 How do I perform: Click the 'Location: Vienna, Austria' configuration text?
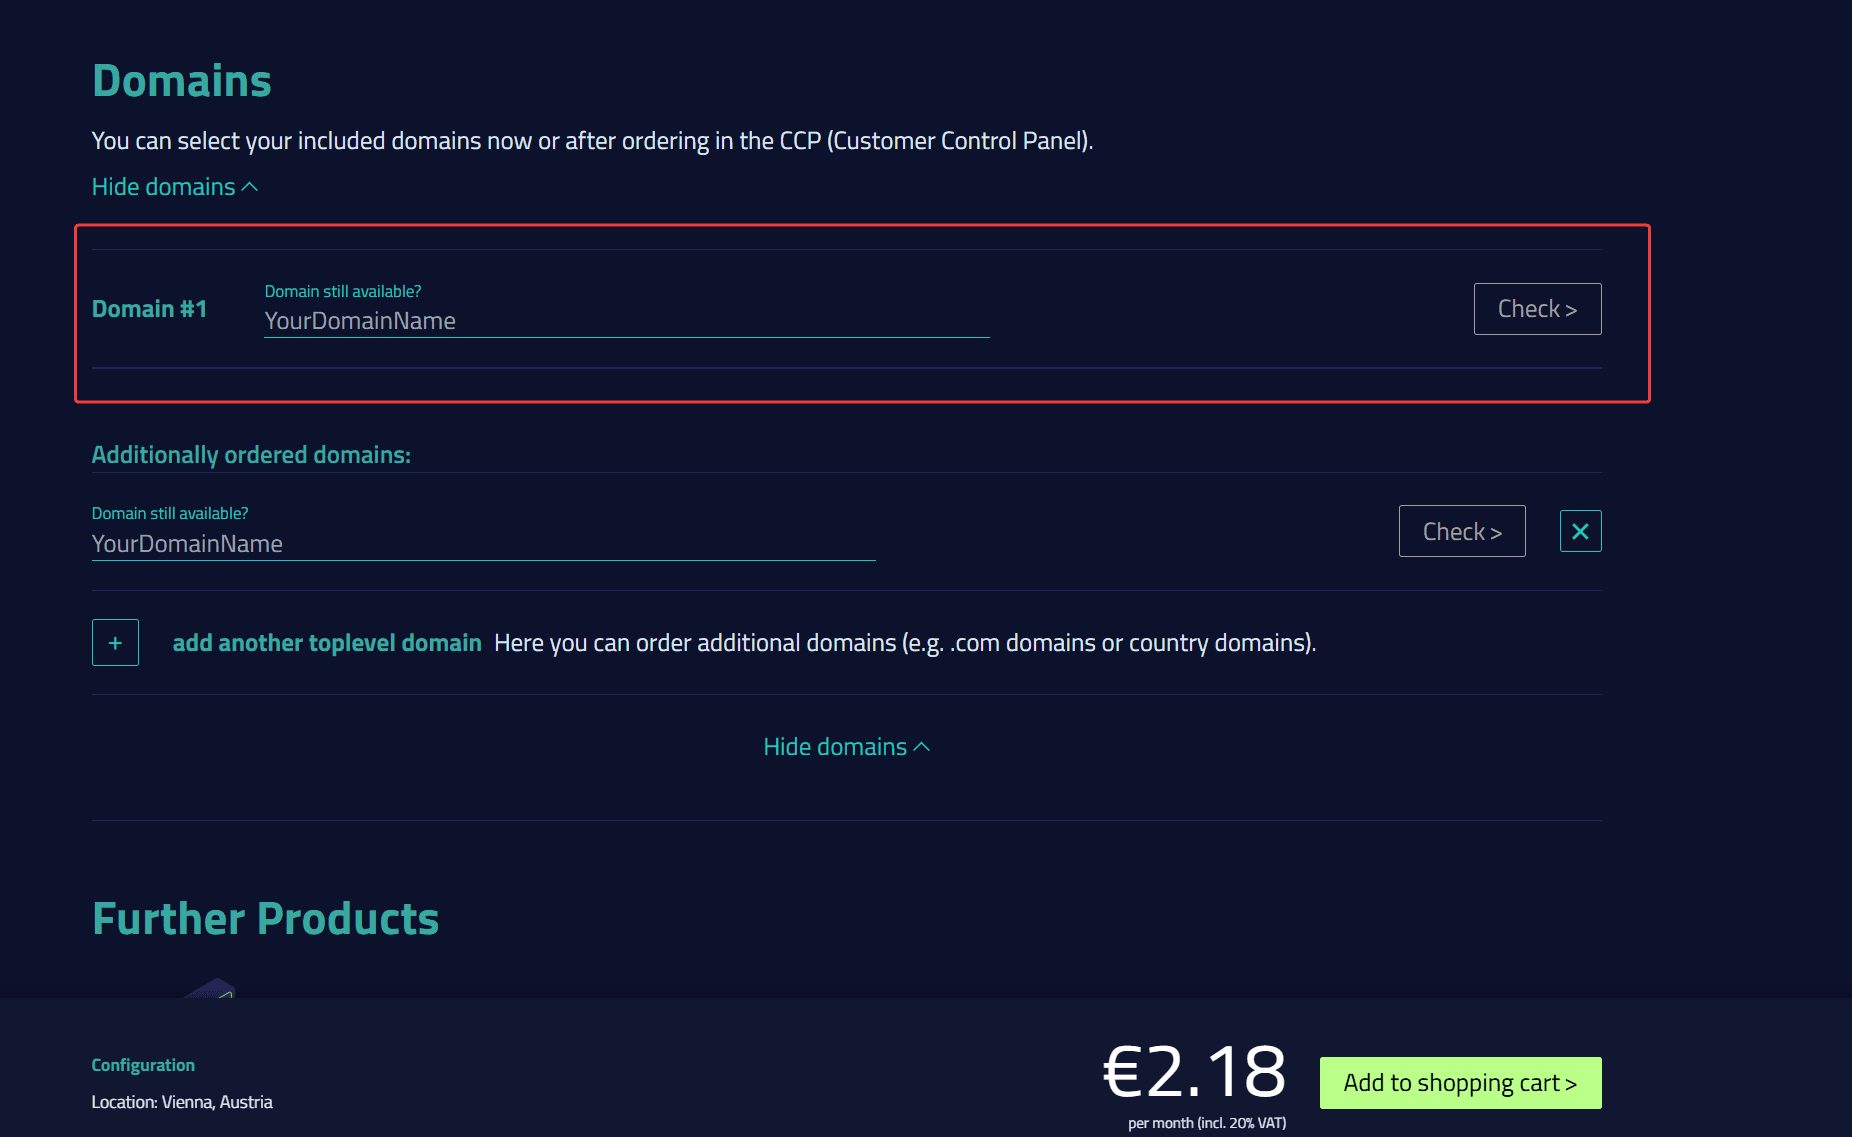pos(182,1101)
